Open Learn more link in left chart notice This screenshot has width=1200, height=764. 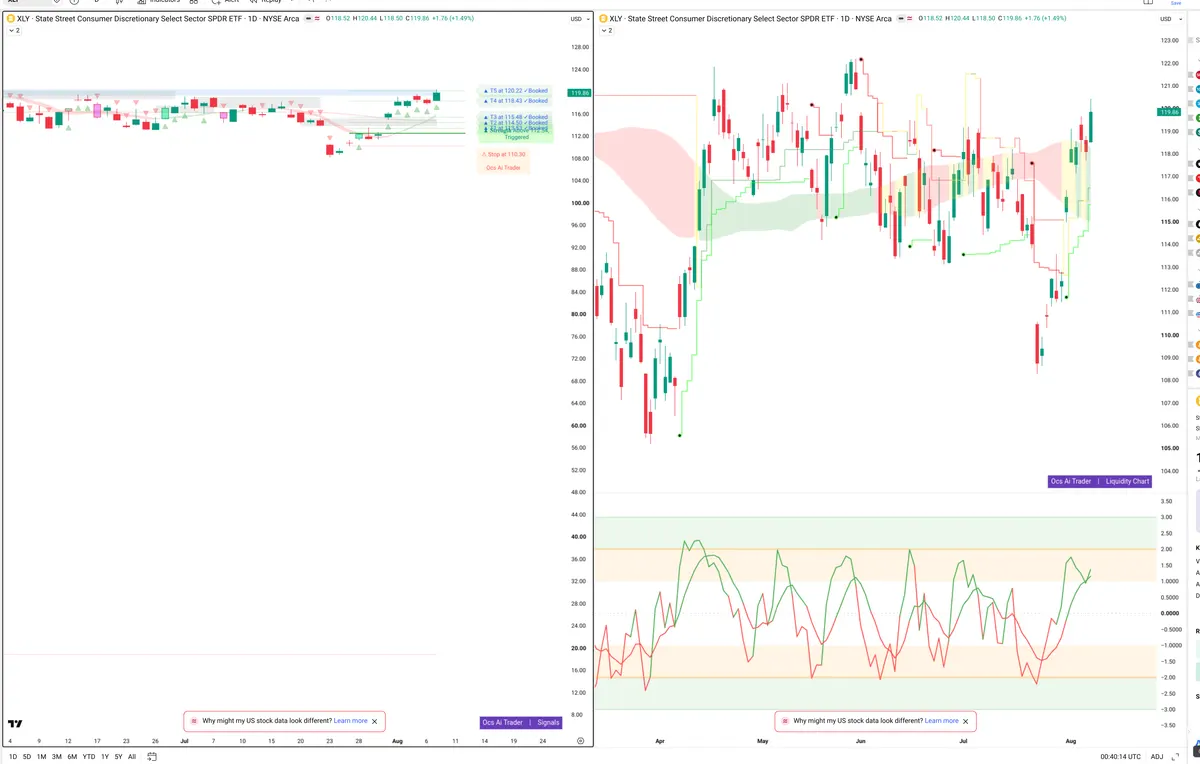pyautogui.click(x=351, y=721)
